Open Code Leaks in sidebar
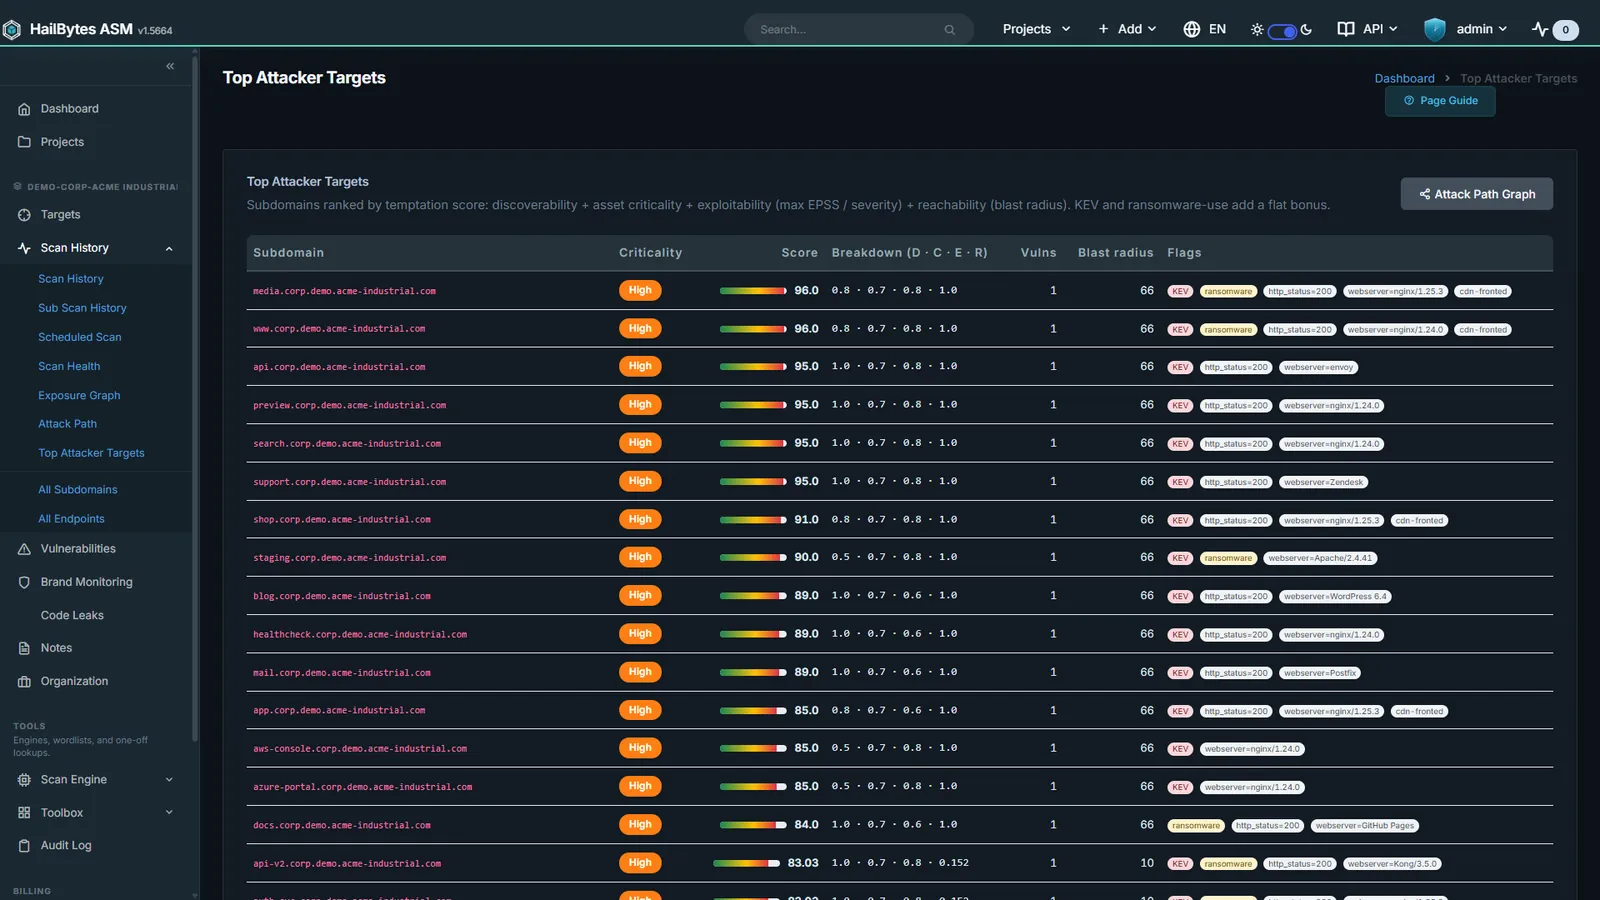 click(72, 616)
